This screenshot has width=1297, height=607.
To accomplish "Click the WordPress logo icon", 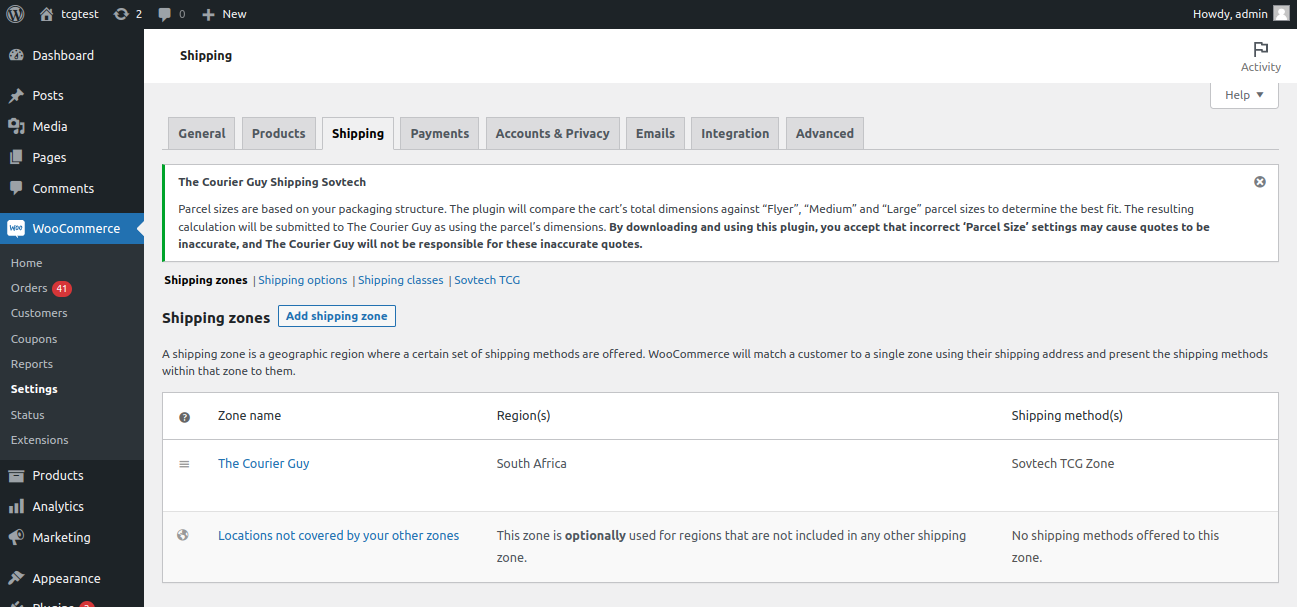I will pos(15,14).
